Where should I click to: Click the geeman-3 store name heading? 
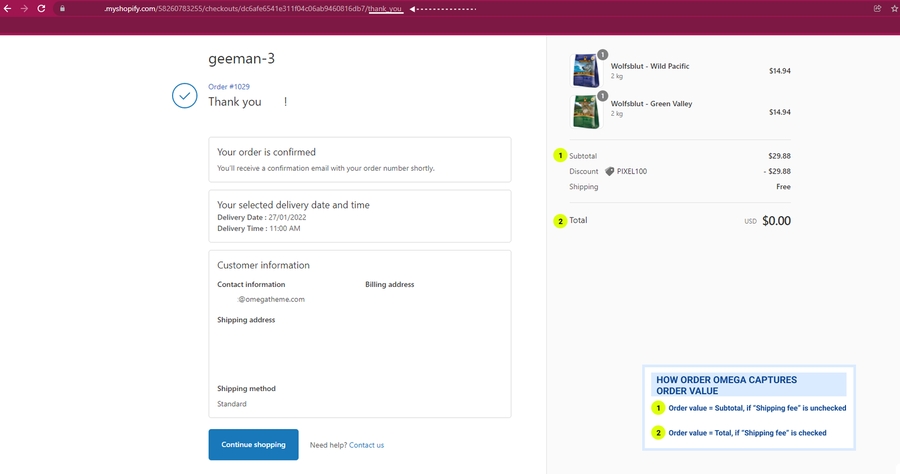[241, 58]
